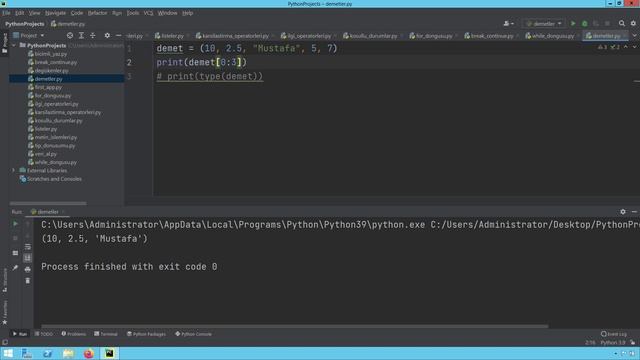The height and width of the screenshot is (360, 640).
Task: Open Project panel options gear
Action: (x=107, y=36)
